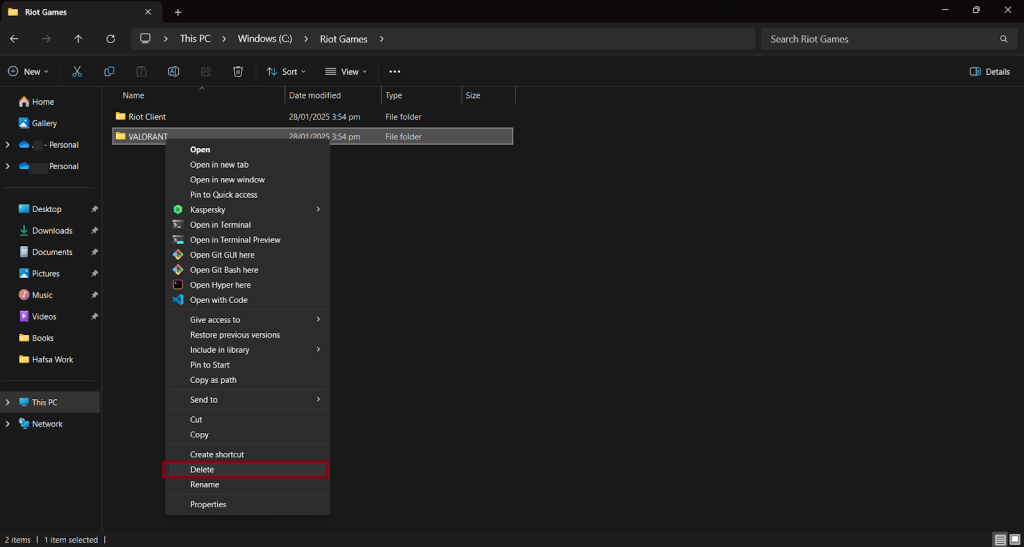
Task: Expand the Give access to submenu
Action: point(248,319)
